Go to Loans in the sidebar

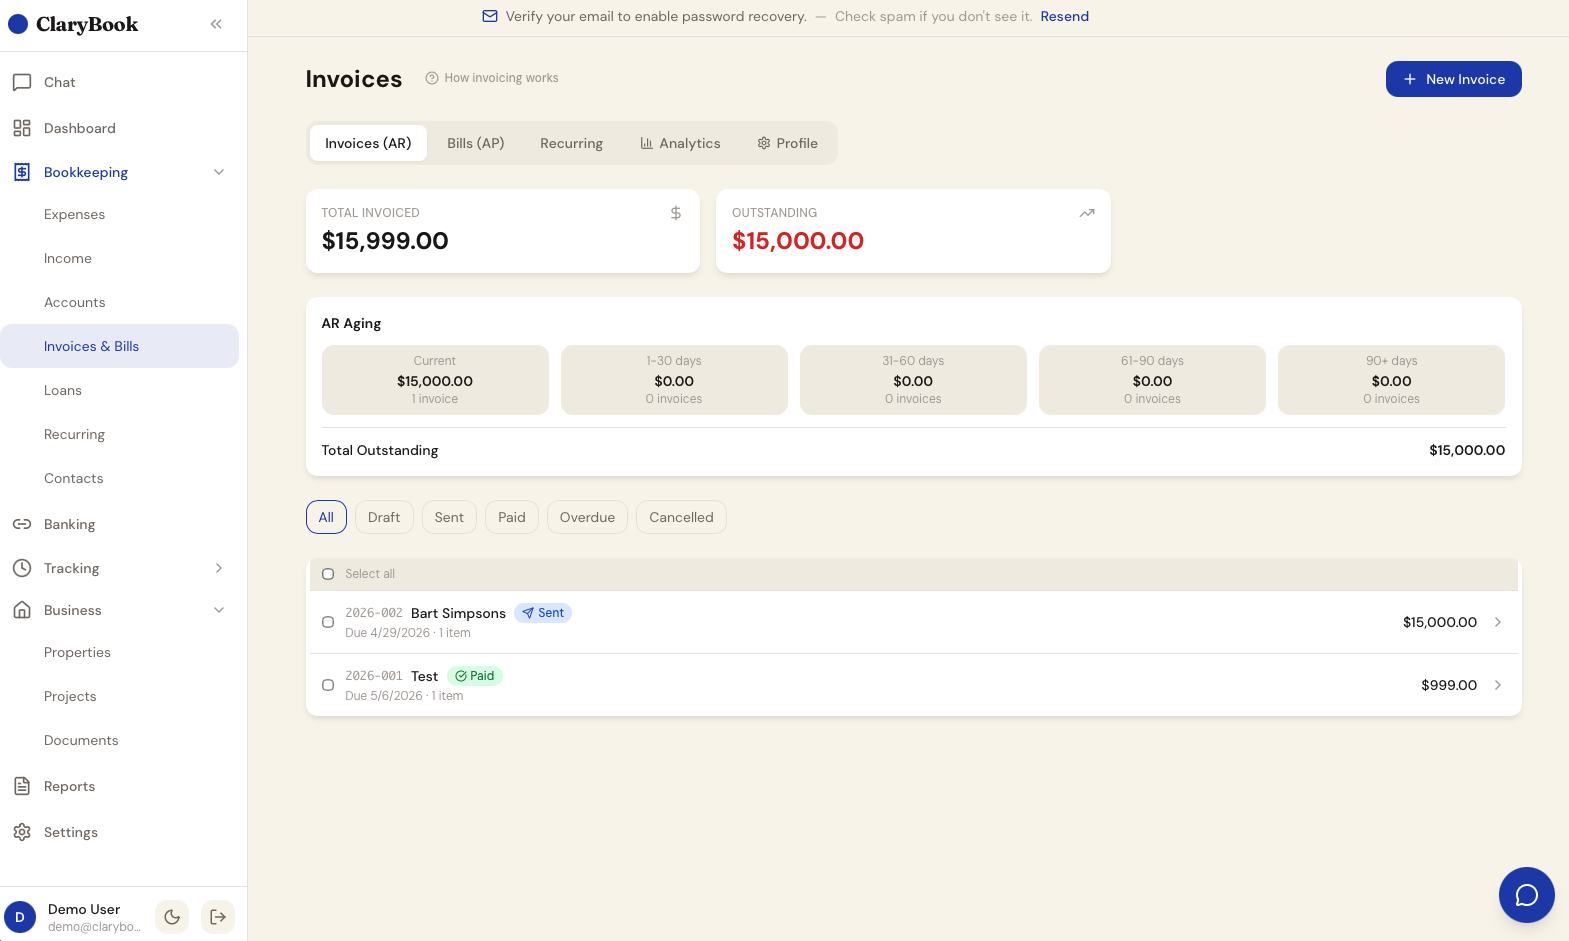pos(63,390)
